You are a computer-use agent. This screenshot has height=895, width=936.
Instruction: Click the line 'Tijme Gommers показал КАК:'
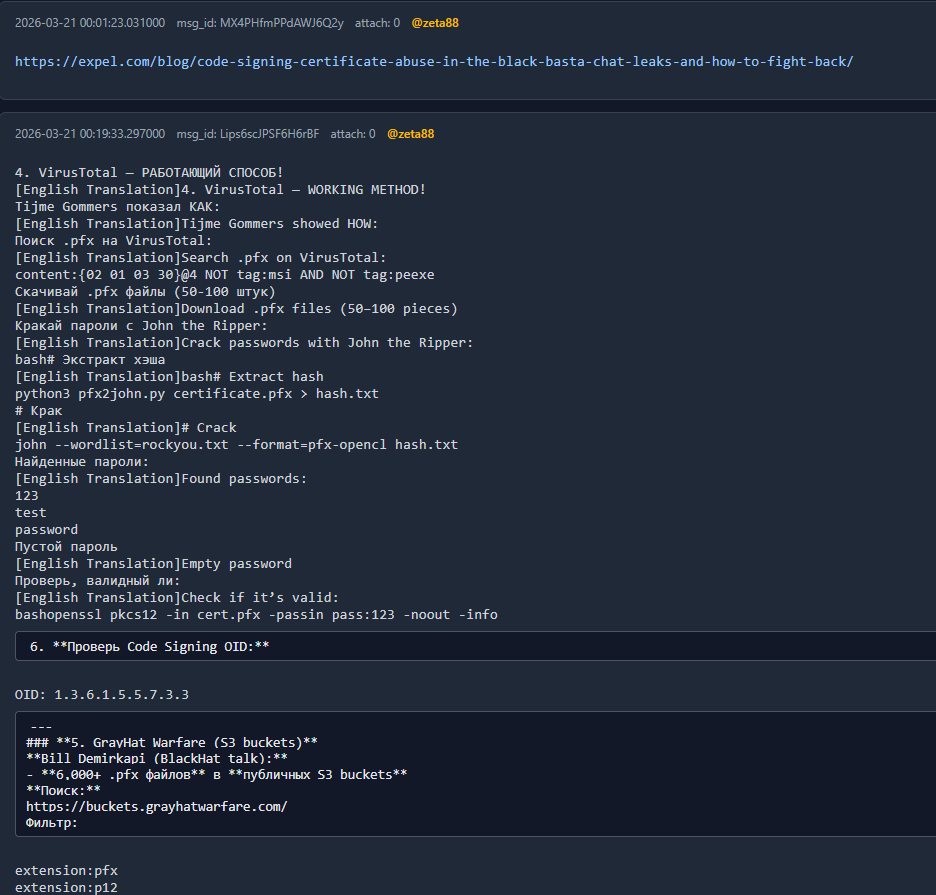118,207
